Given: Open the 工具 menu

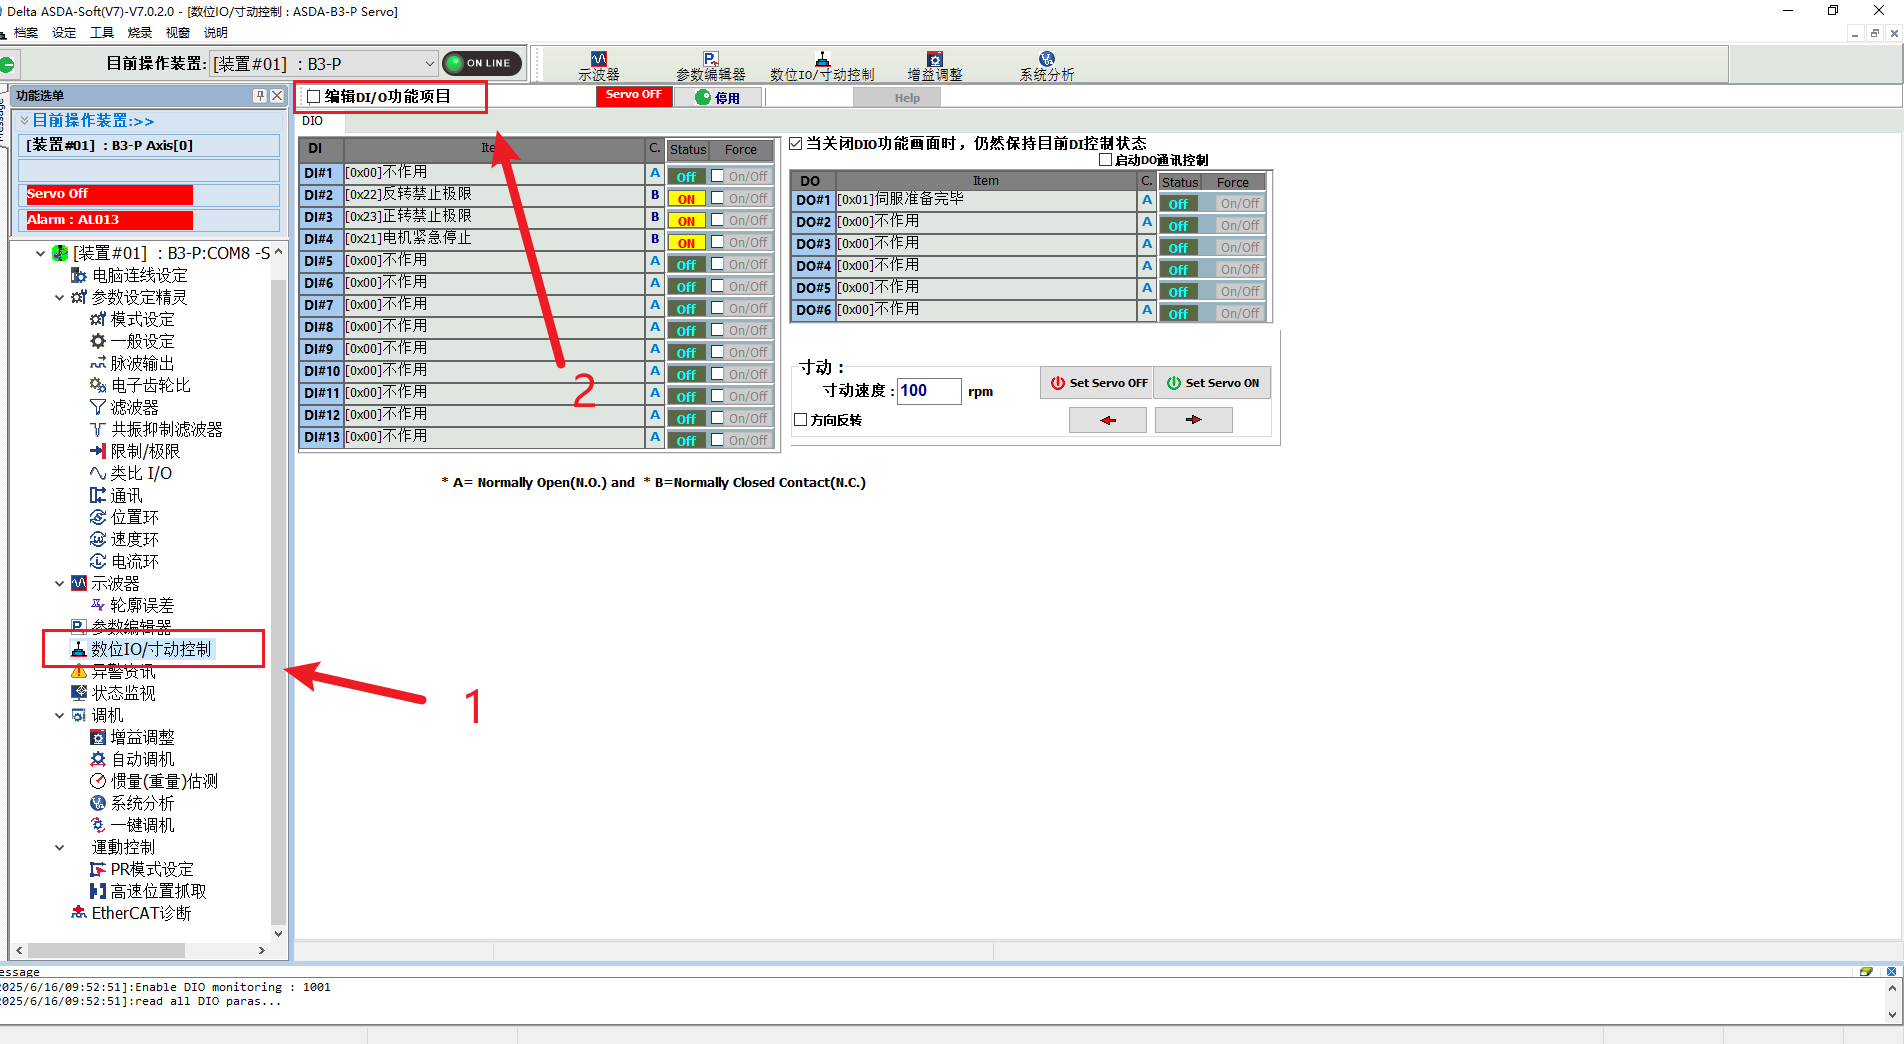Looking at the screenshot, I should pyautogui.click(x=102, y=33).
